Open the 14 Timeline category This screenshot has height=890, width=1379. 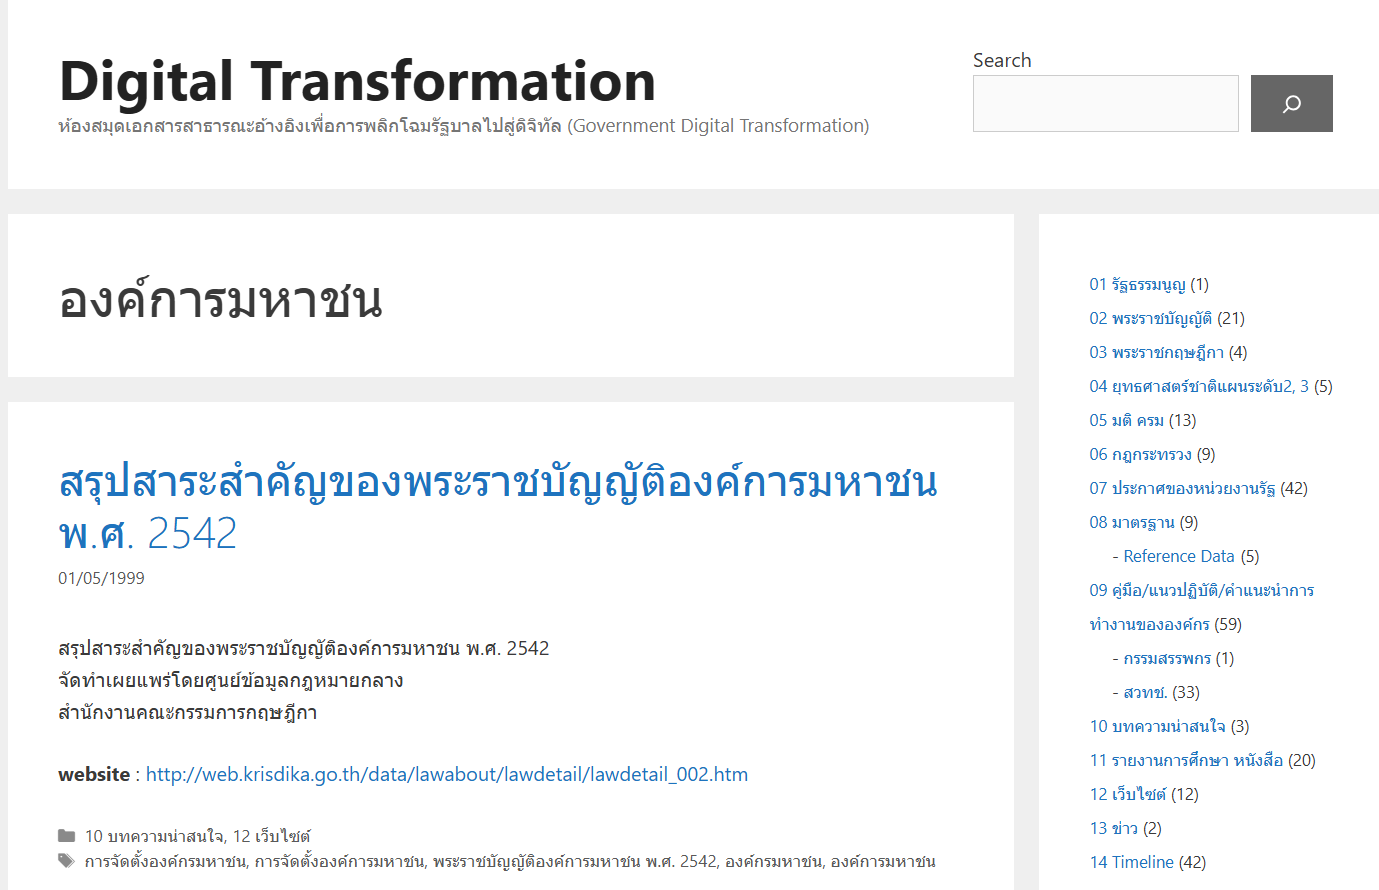click(x=1131, y=863)
